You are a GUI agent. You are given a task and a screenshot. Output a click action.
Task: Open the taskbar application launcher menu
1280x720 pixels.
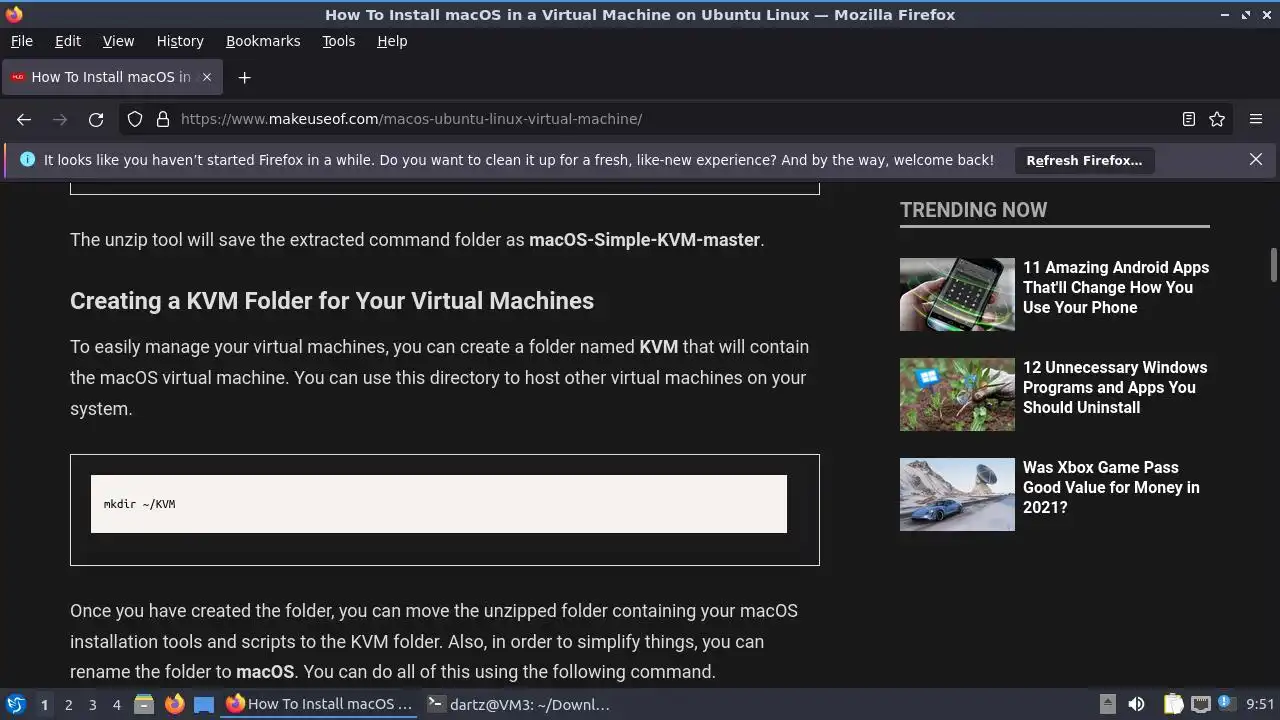click(16, 704)
